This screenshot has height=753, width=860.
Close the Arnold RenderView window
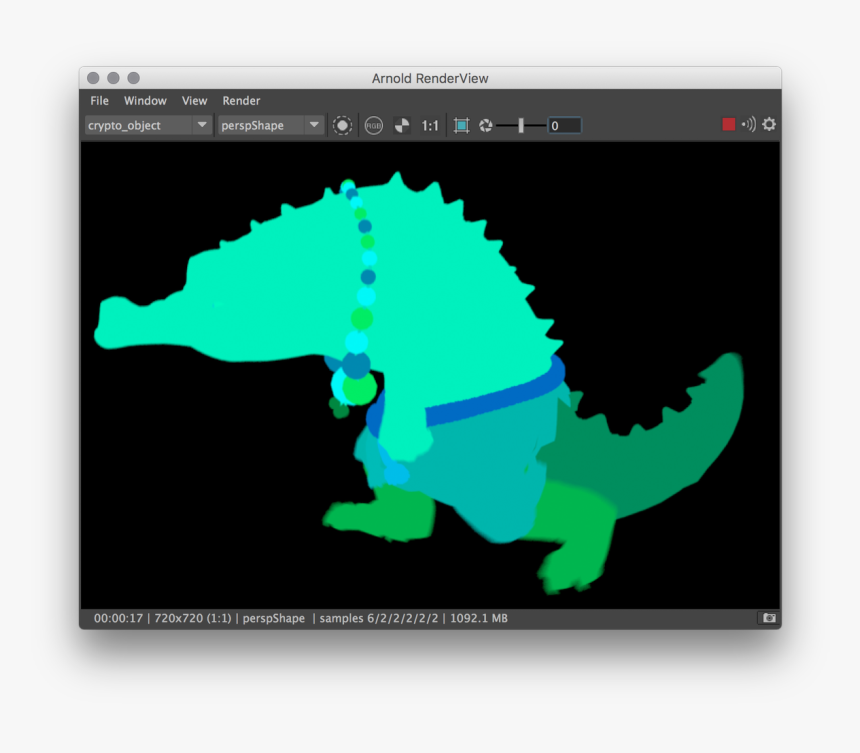(93, 78)
